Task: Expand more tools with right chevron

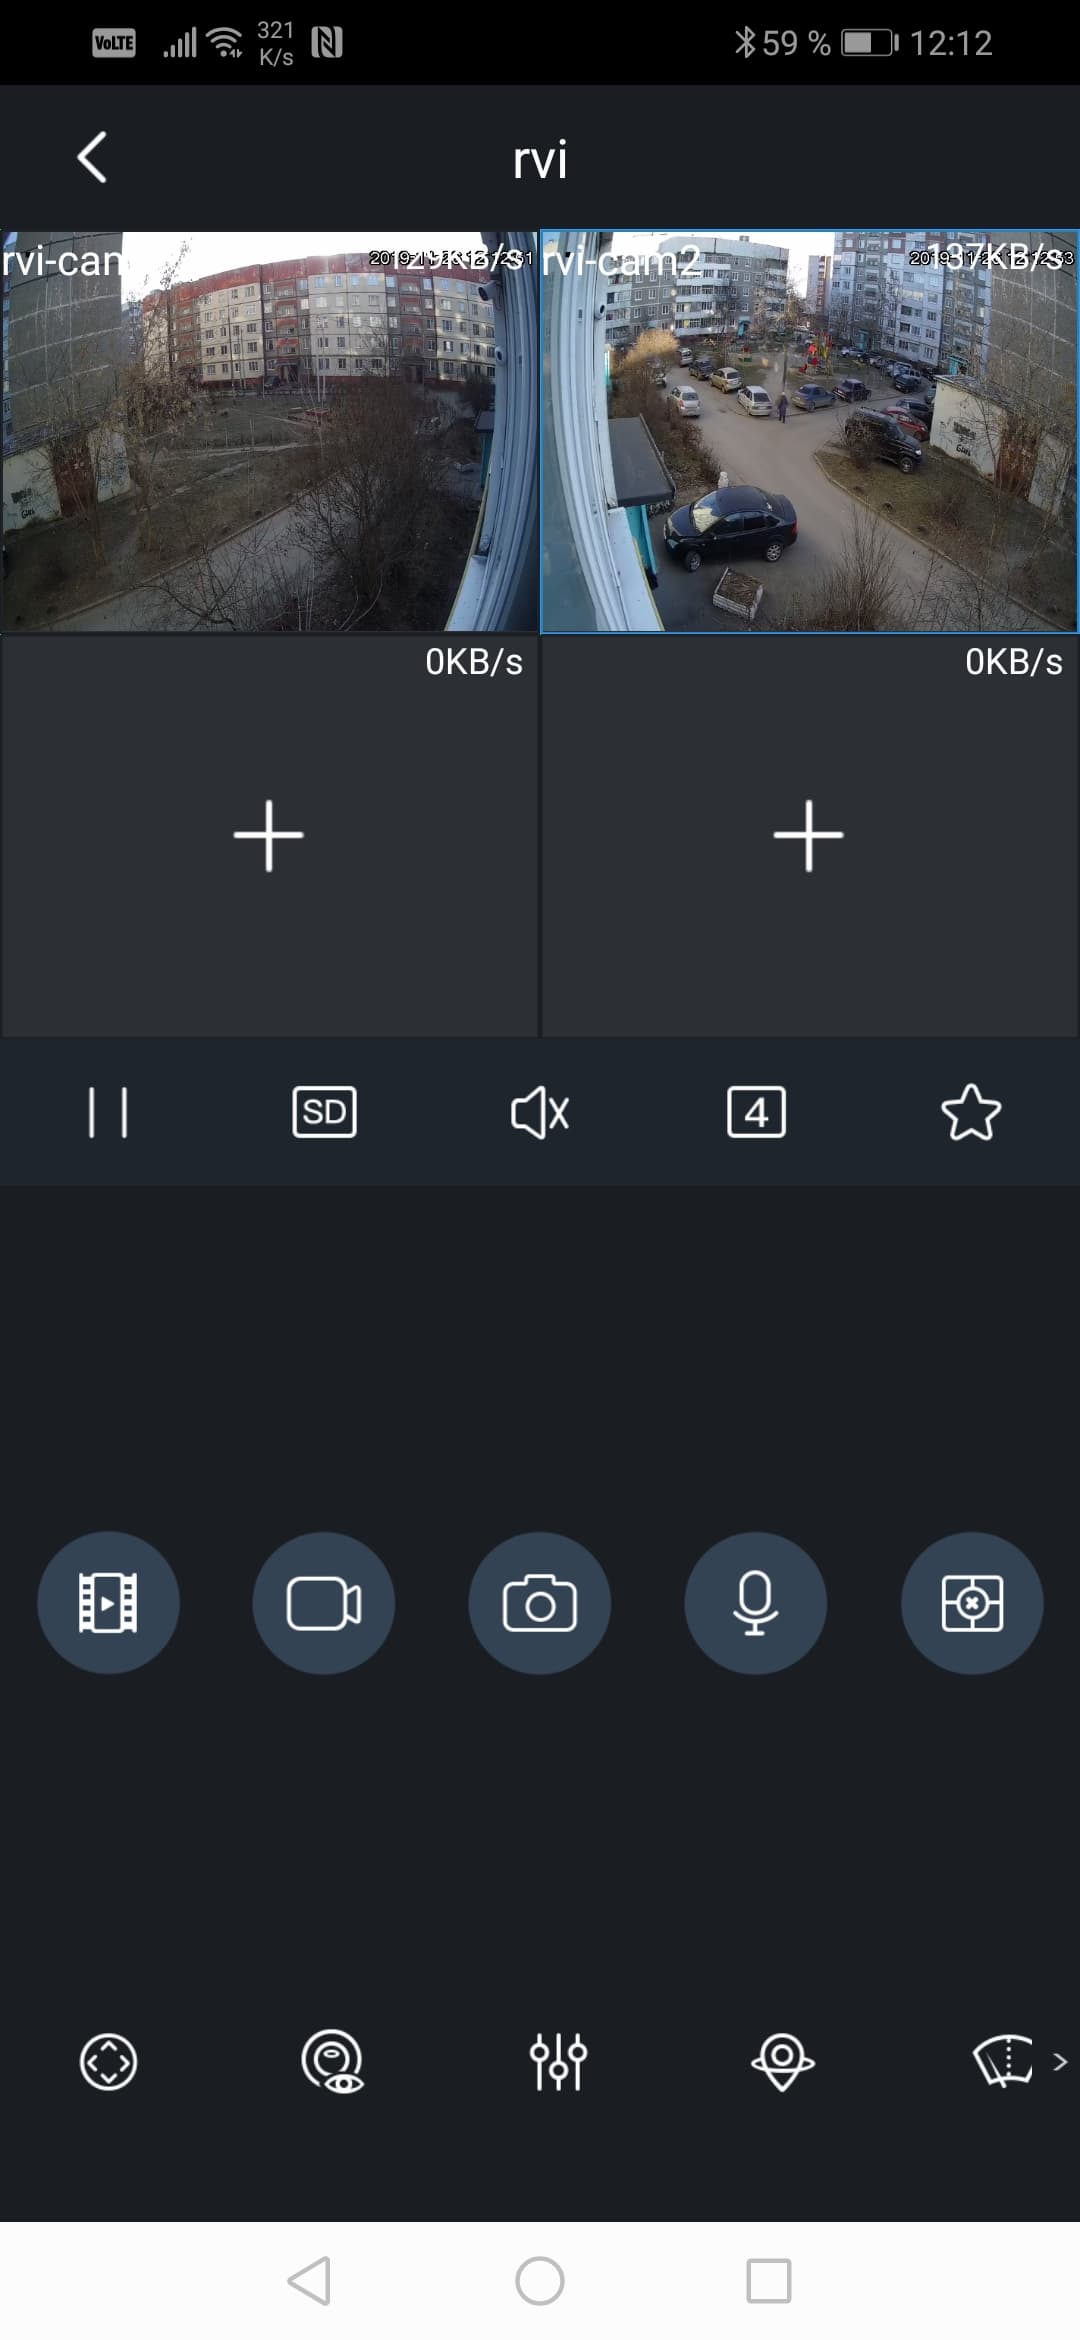Action: tap(1060, 2062)
